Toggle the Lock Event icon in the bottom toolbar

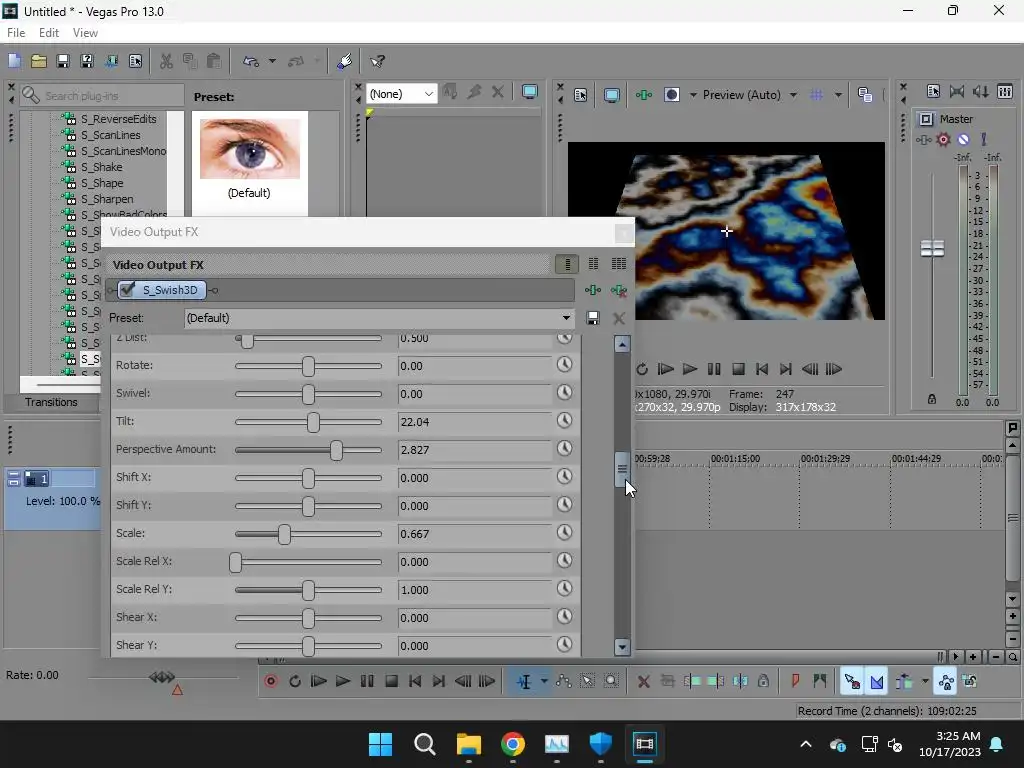coord(763,681)
